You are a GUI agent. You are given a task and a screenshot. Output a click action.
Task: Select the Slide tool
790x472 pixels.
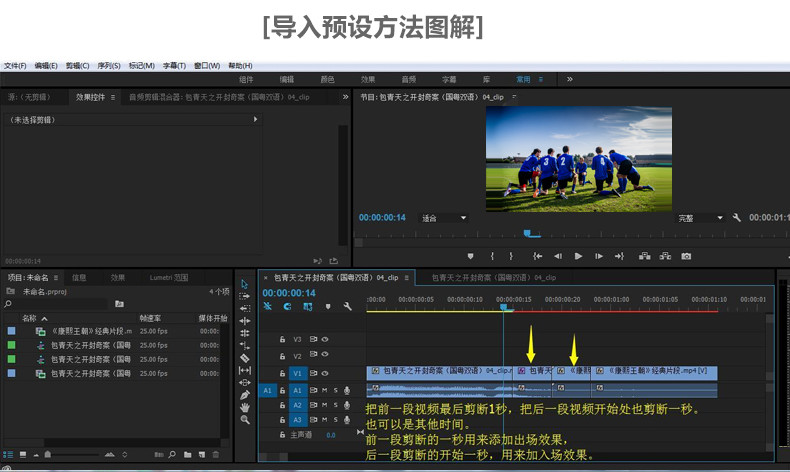coord(245,382)
